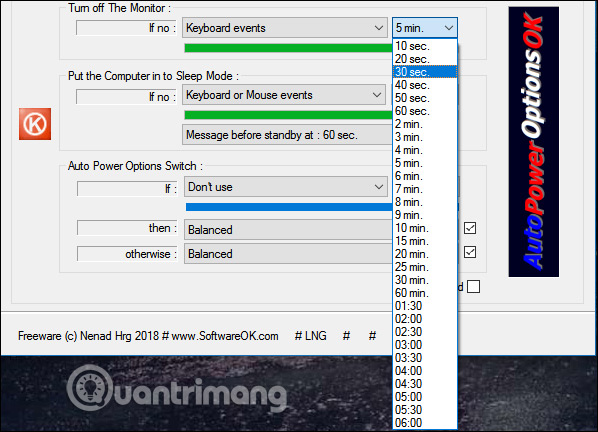Tick the empty checkbox below the Balanced rows
Viewport: 598px width, 432px height.
click(x=473, y=286)
